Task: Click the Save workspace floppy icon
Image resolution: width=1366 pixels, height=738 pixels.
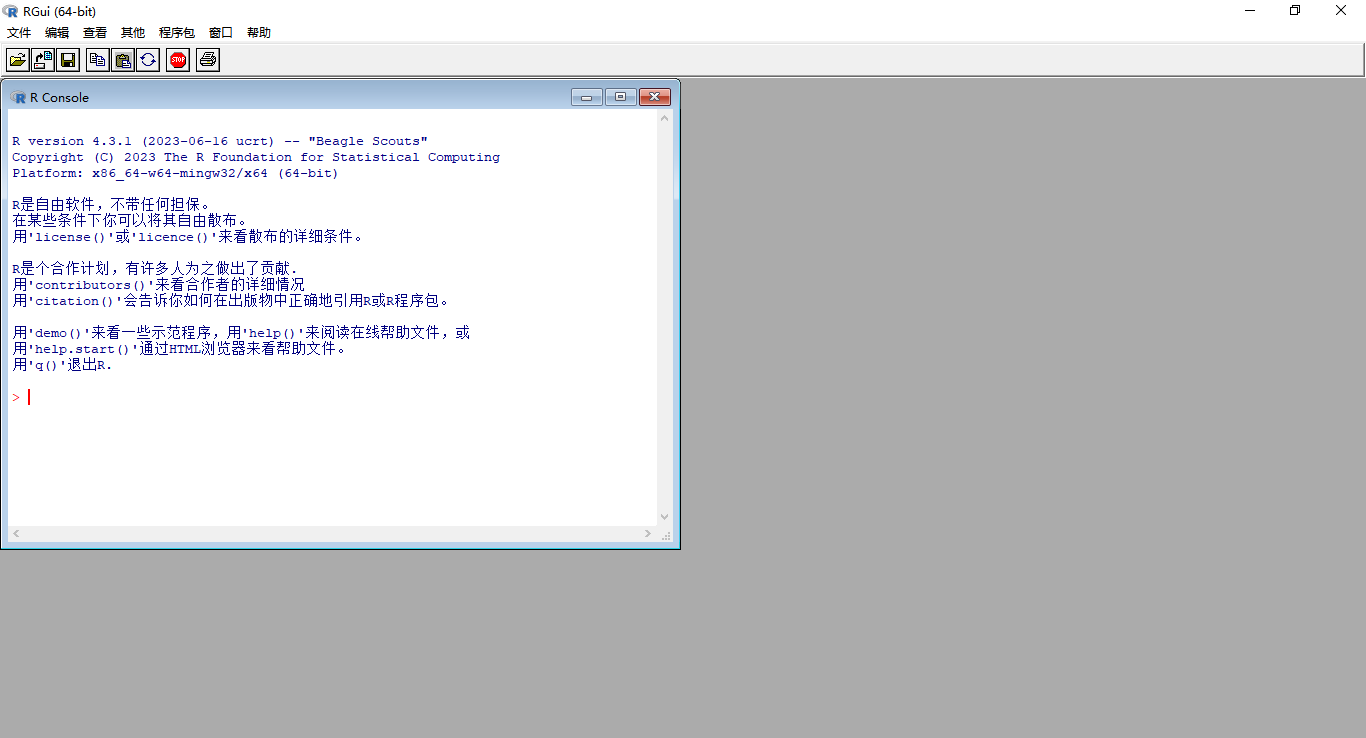Action: 68,60
